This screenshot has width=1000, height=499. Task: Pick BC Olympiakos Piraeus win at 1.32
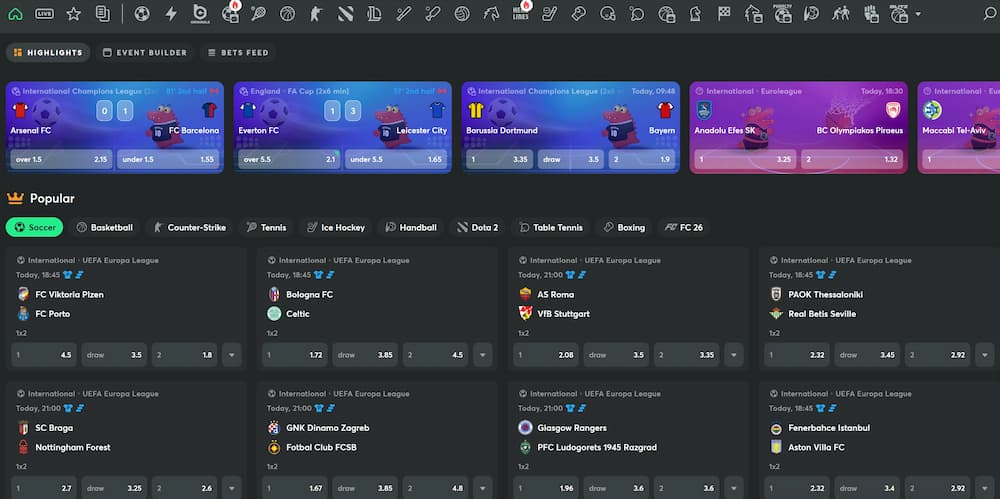(852, 160)
